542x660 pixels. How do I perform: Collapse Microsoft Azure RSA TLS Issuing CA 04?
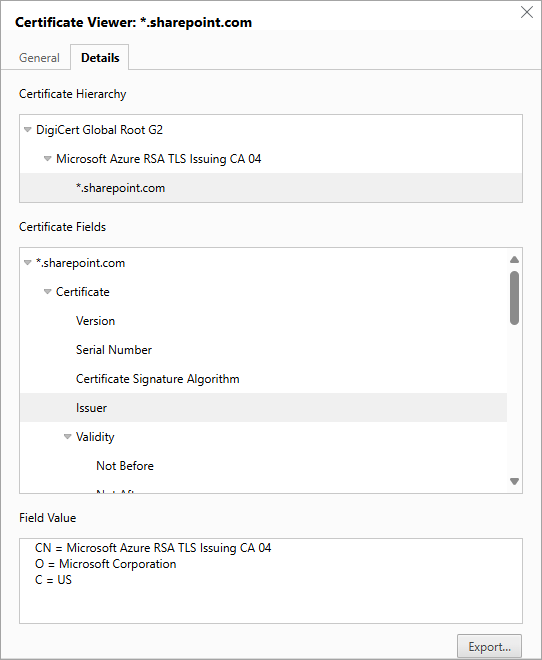48,159
